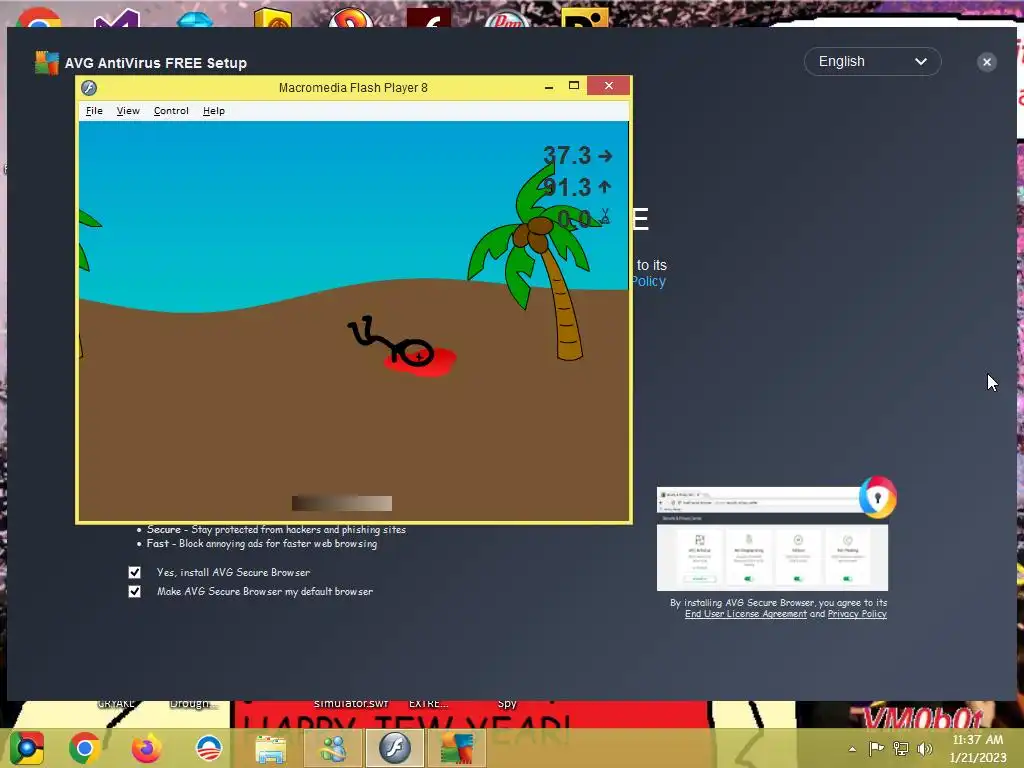The width and height of the screenshot is (1024, 768).
Task: Open the Privacy Policy link under thumbnail
Action: [x=857, y=614]
